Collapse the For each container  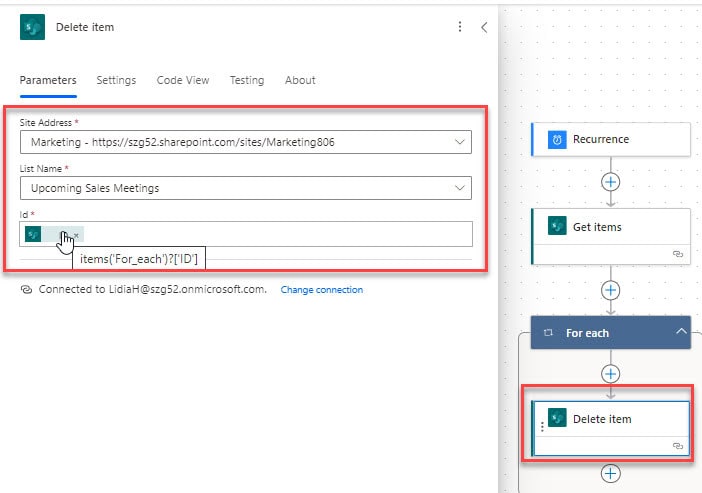coord(681,332)
